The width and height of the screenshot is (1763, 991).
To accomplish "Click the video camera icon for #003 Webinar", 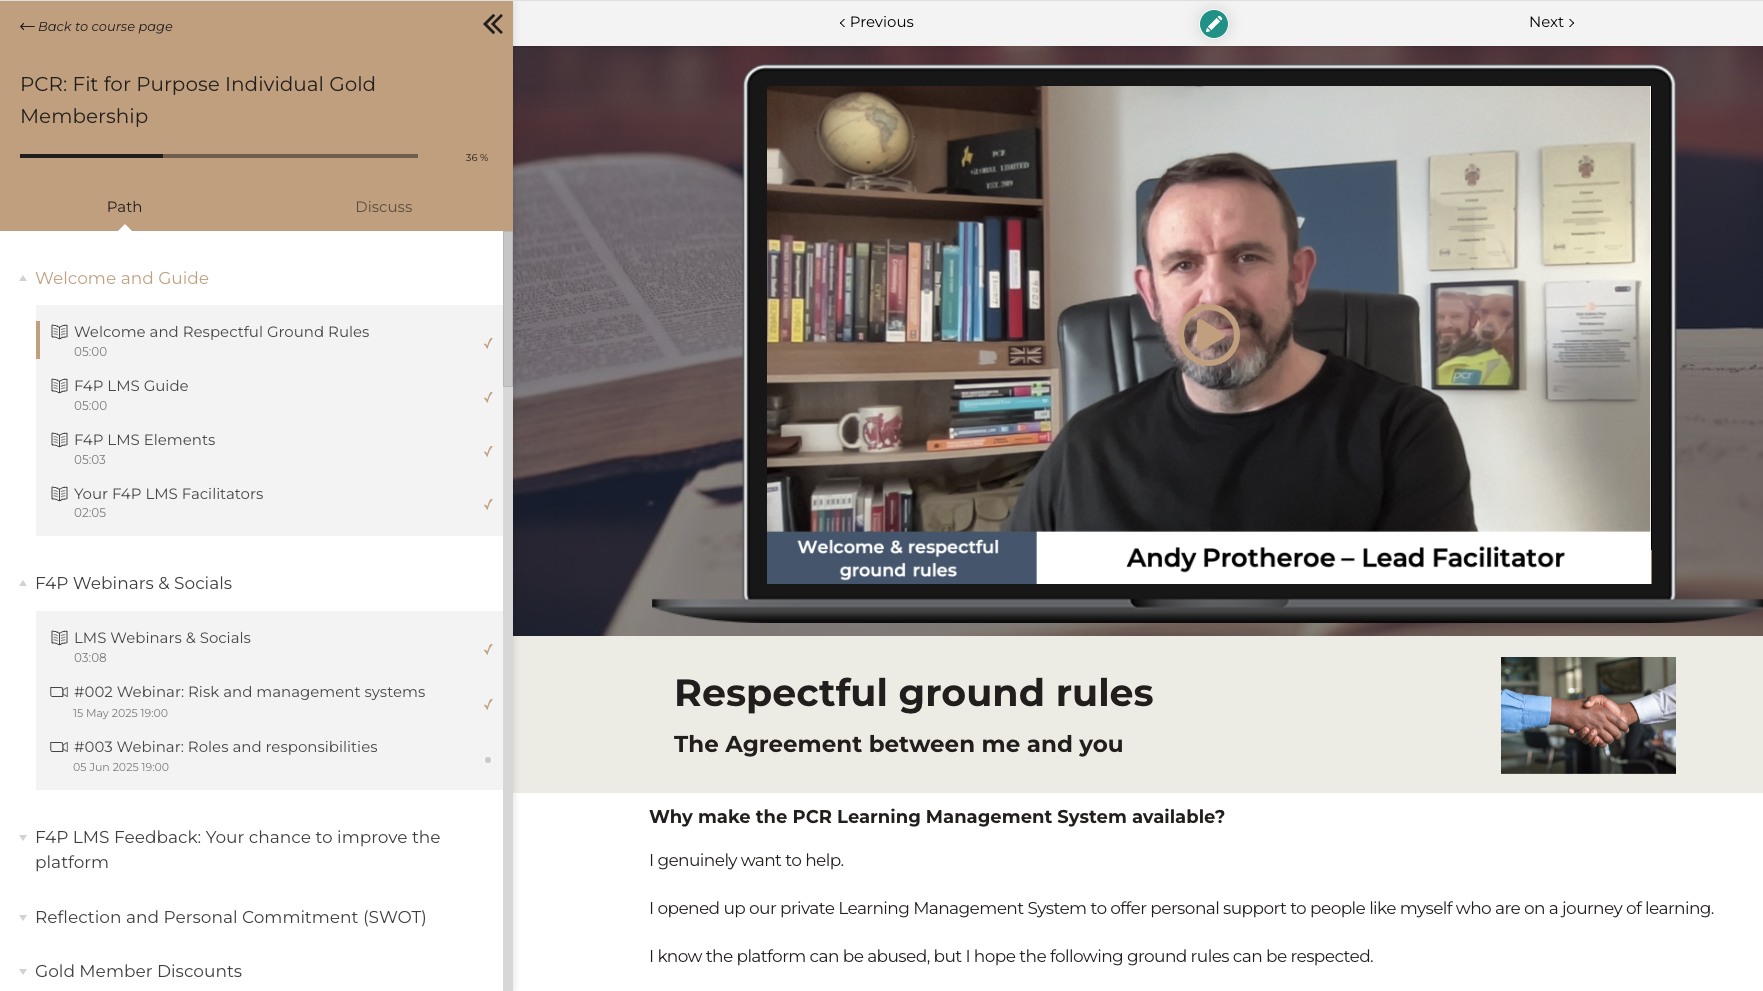I will [59, 747].
